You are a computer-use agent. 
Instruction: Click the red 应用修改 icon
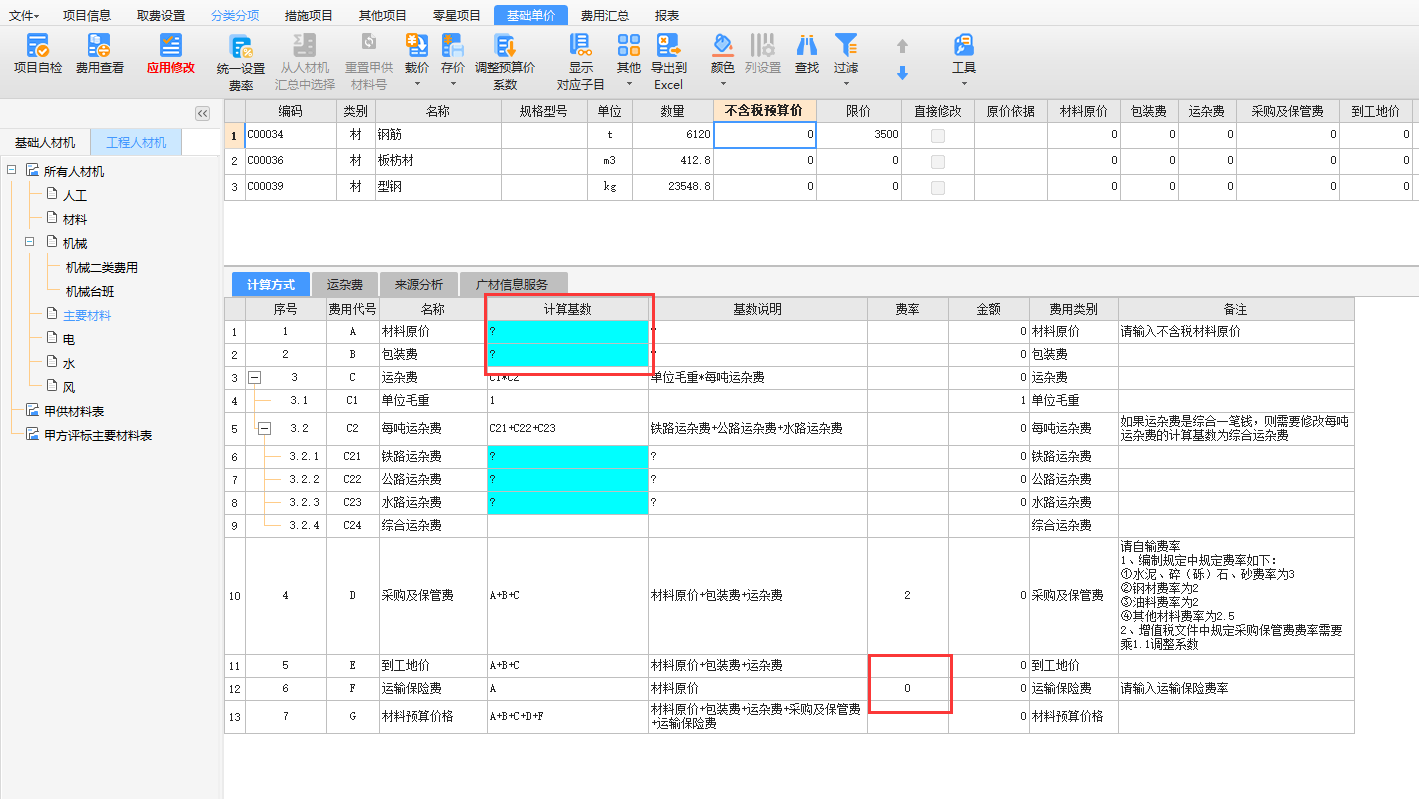(x=171, y=46)
